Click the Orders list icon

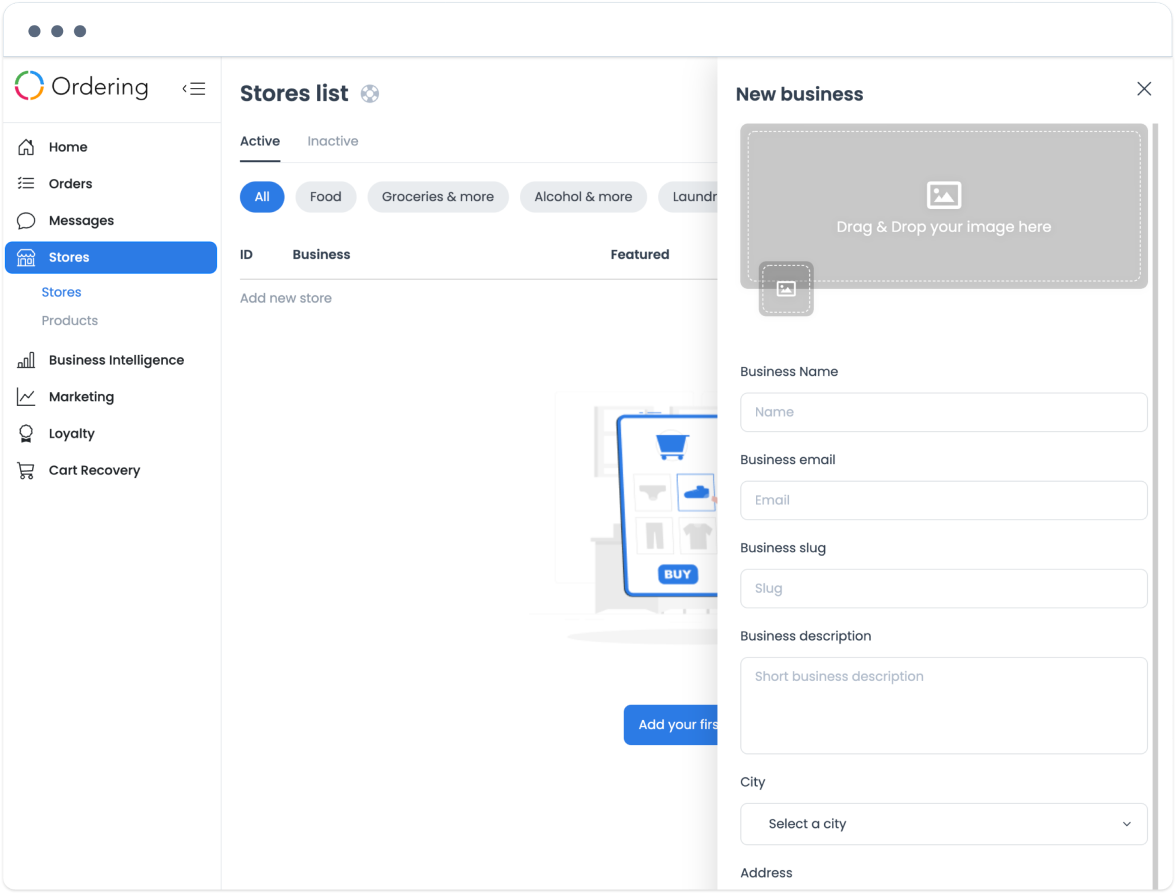click(26, 184)
